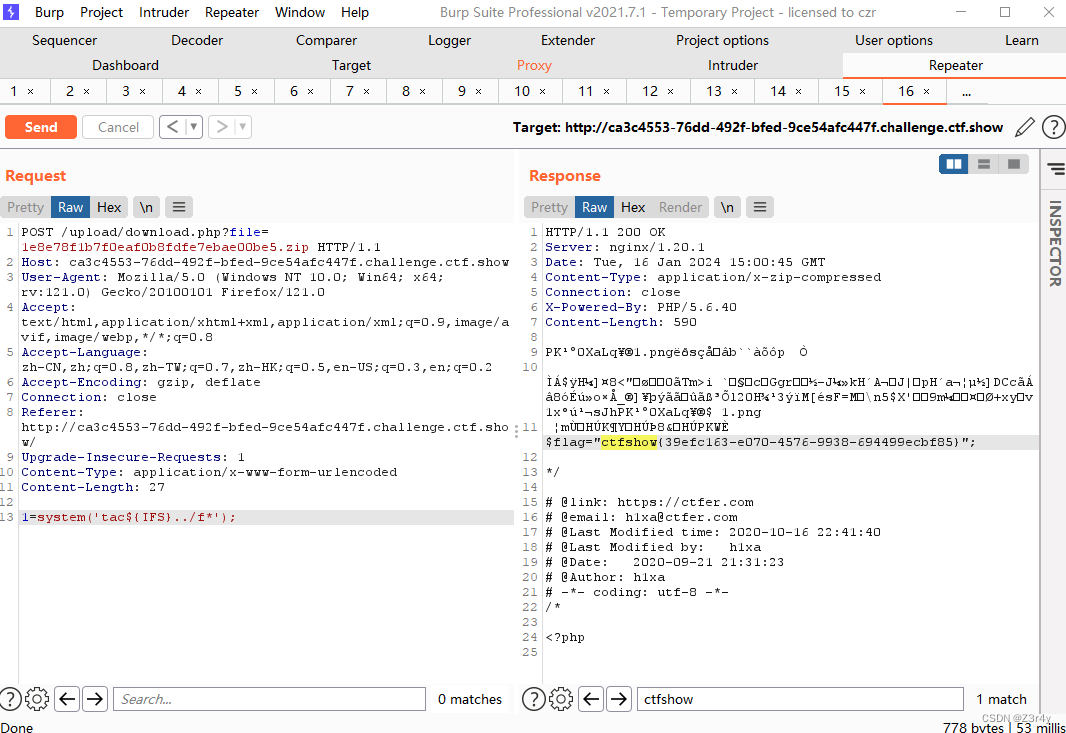The width and height of the screenshot is (1066, 733).
Task: Go forward to next request in history
Action: tap(222, 127)
